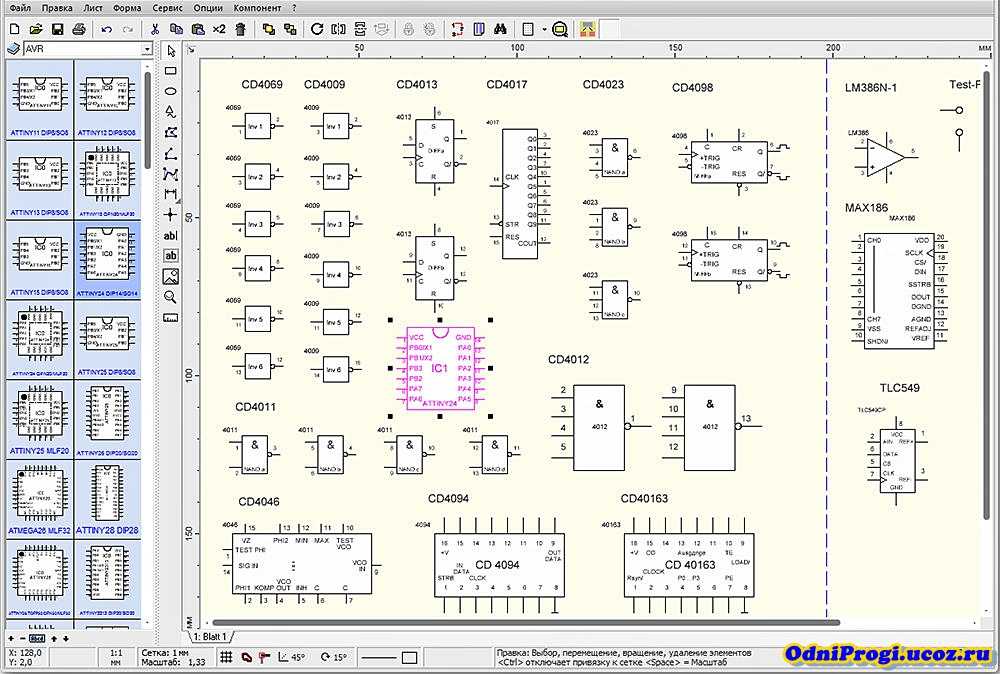Choose the freehand shape tool

pos(170,112)
